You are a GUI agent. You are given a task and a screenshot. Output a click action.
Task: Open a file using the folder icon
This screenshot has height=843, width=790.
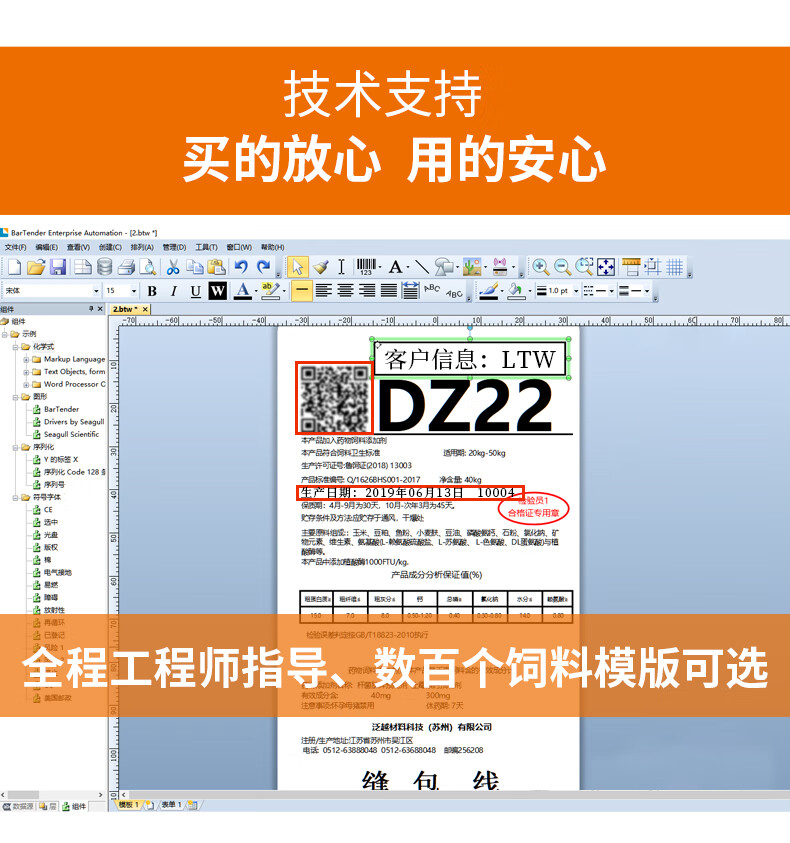pyautogui.click(x=36, y=267)
